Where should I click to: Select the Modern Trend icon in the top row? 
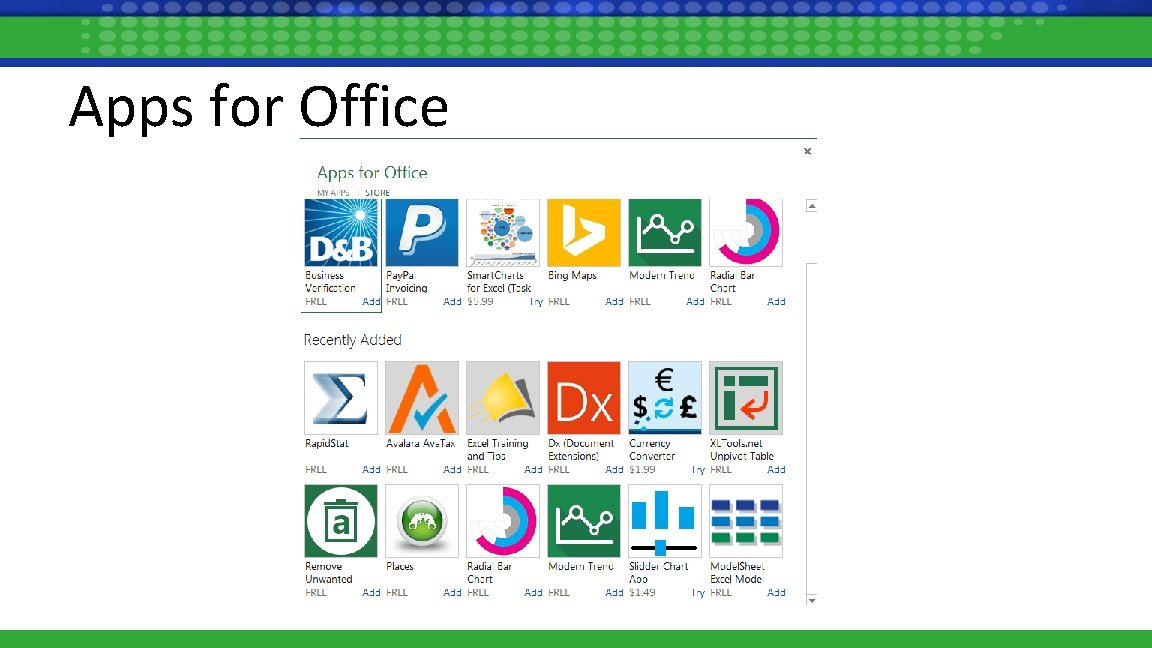(x=665, y=232)
